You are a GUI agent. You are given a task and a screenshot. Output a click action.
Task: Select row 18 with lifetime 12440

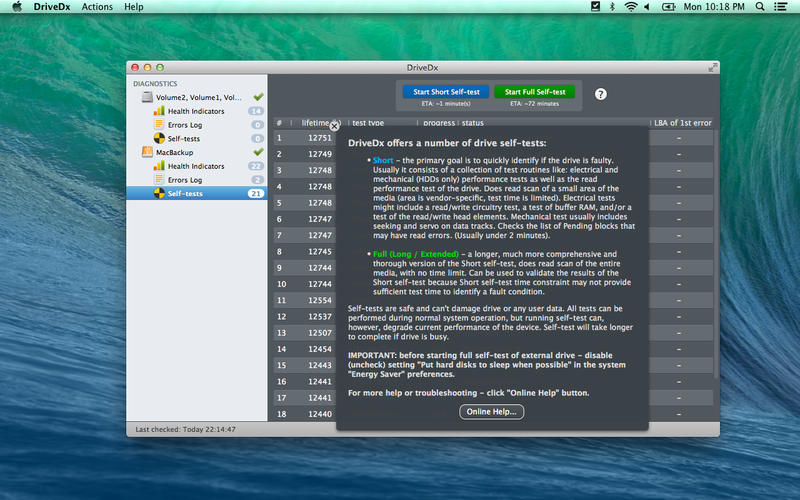pyautogui.click(x=305, y=414)
